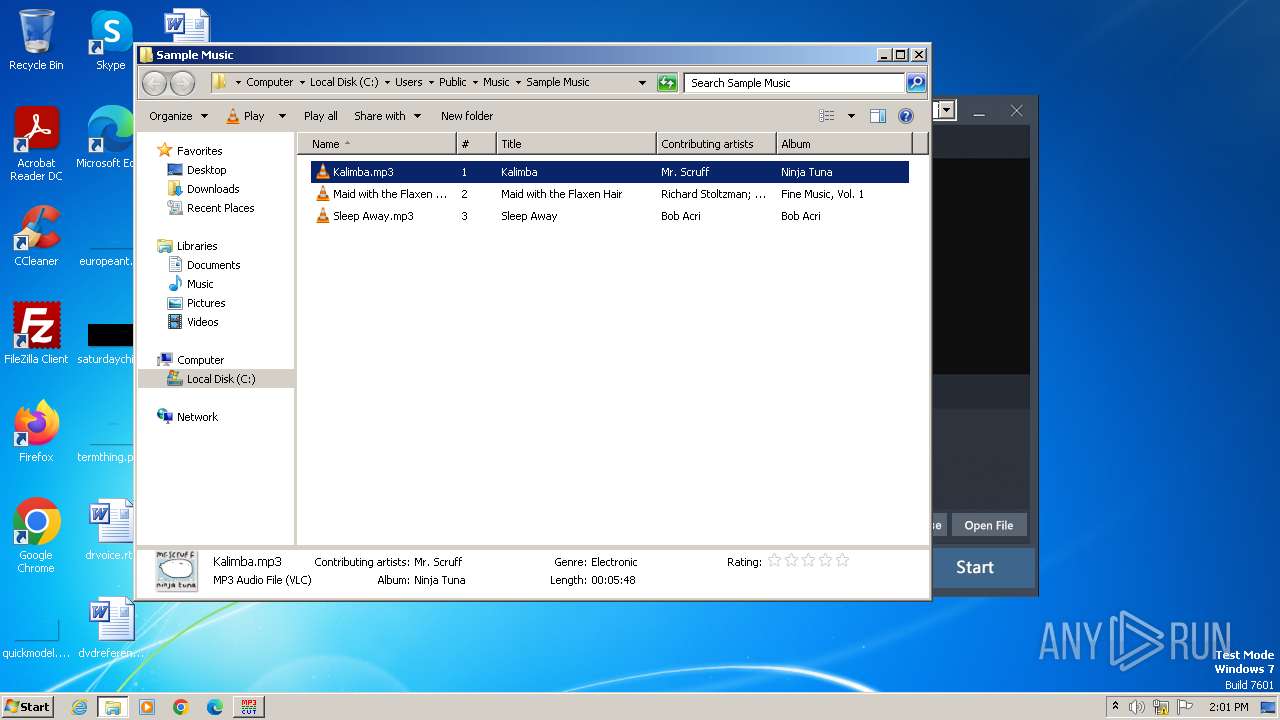Show hidden tray icons arrow
This screenshot has width=1280, height=720.
[1115, 707]
